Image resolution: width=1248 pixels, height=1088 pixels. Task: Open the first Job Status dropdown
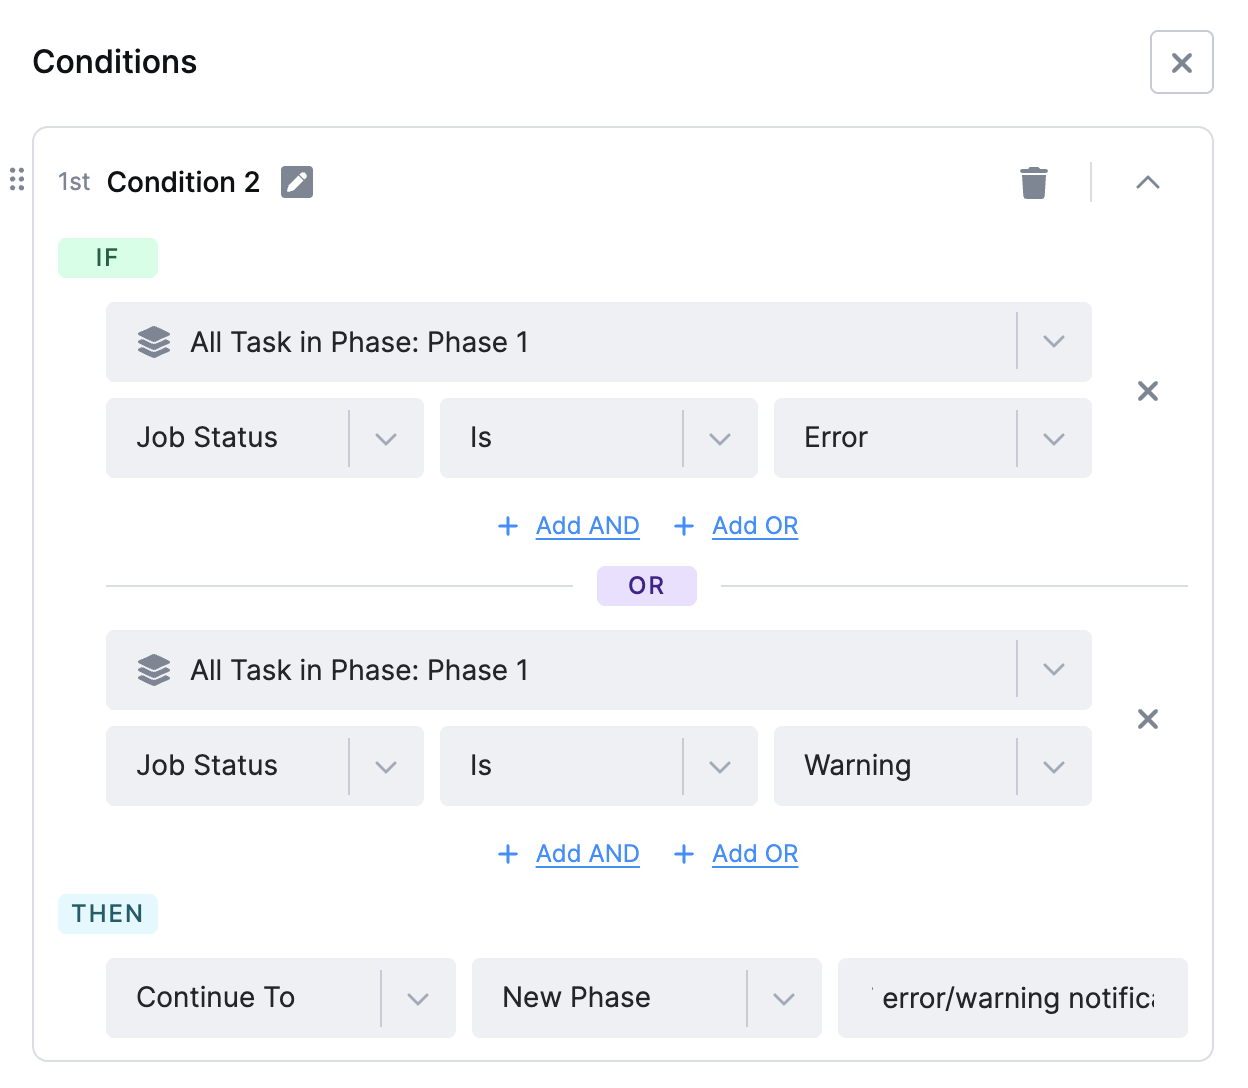click(265, 438)
